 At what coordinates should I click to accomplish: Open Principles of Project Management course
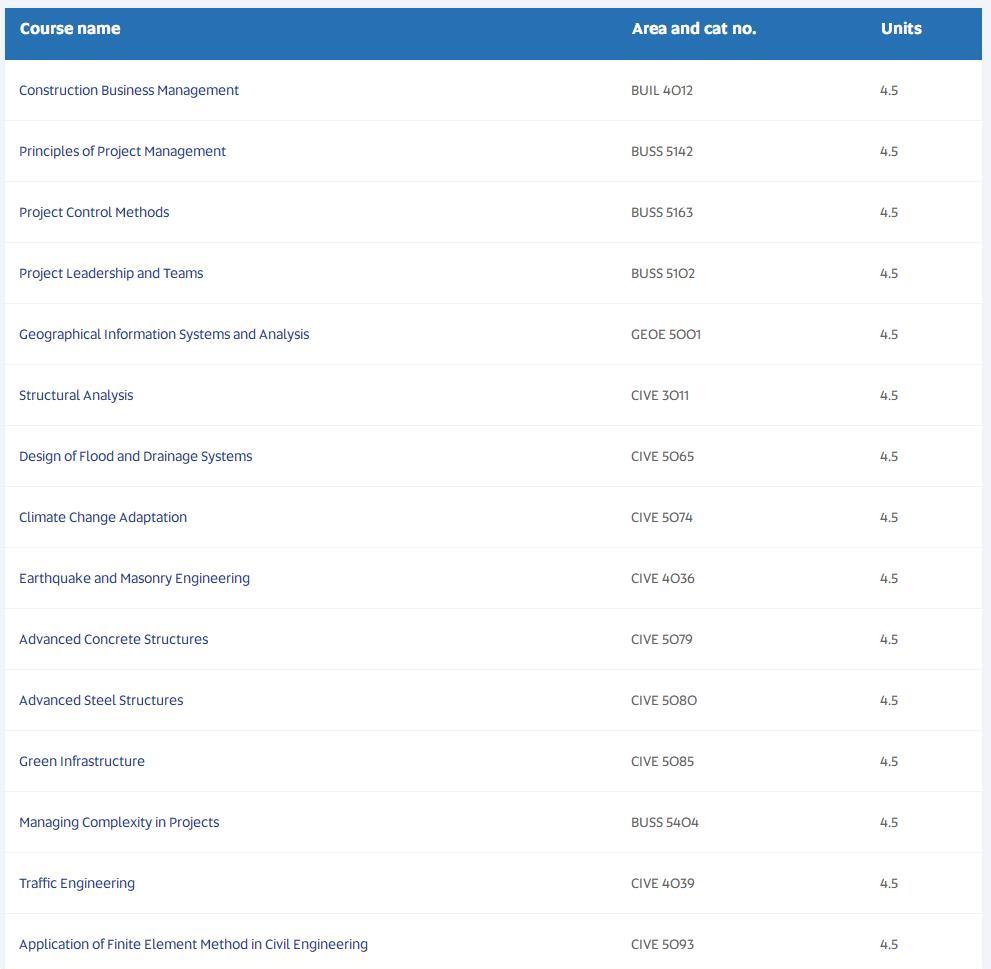(x=122, y=152)
